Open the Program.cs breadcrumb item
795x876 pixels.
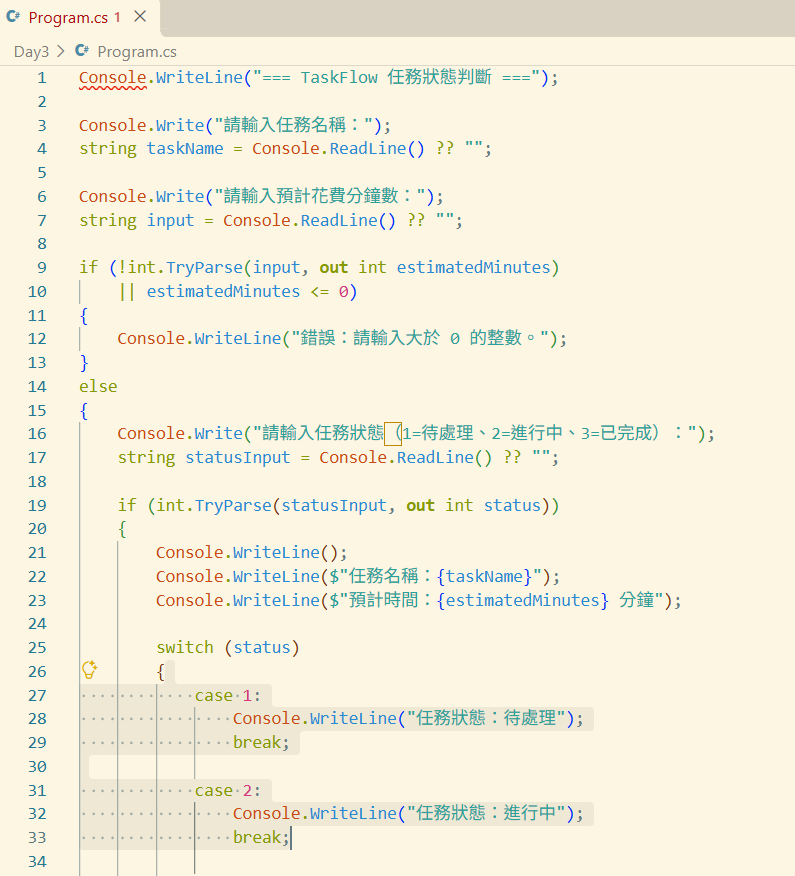137,52
